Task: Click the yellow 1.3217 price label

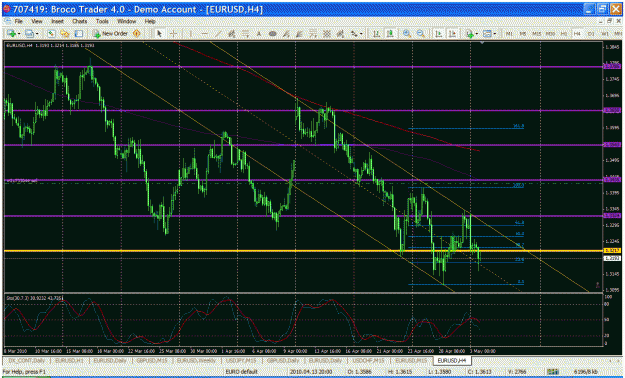Action: pyautogui.click(x=612, y=250)
